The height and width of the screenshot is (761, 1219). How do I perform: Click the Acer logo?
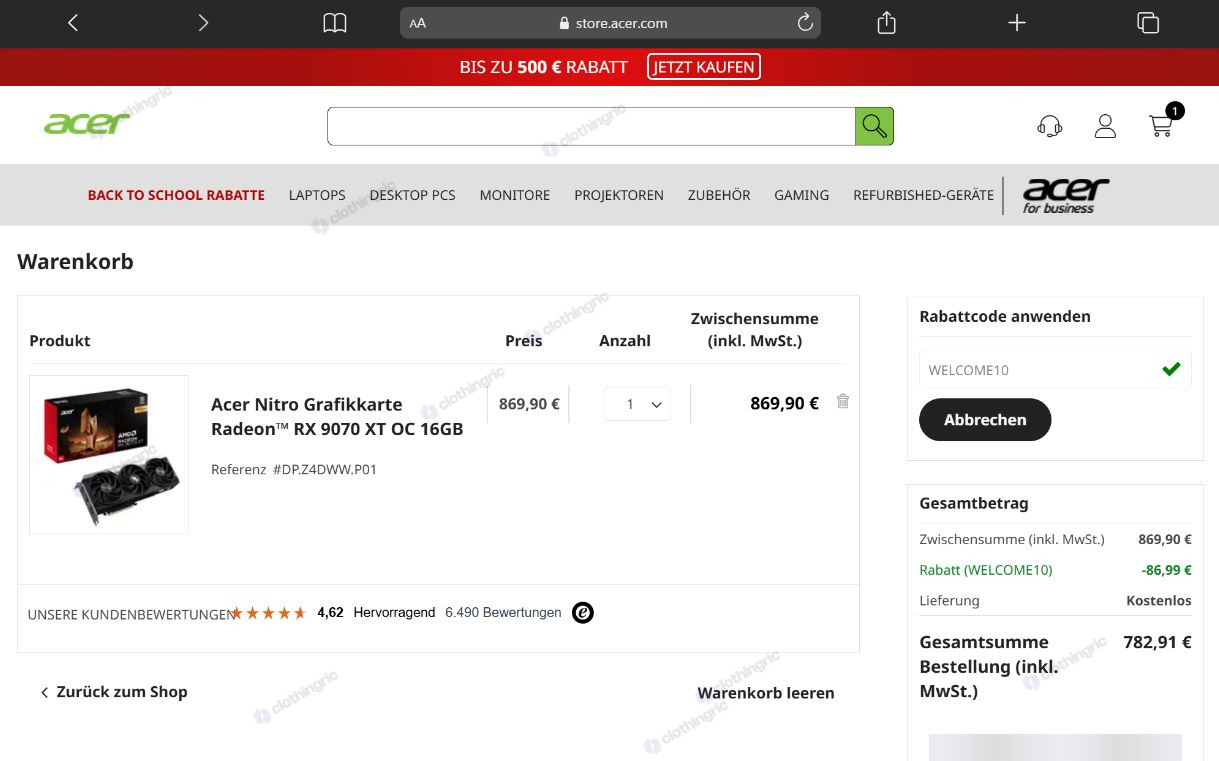[x=87, y=124]
